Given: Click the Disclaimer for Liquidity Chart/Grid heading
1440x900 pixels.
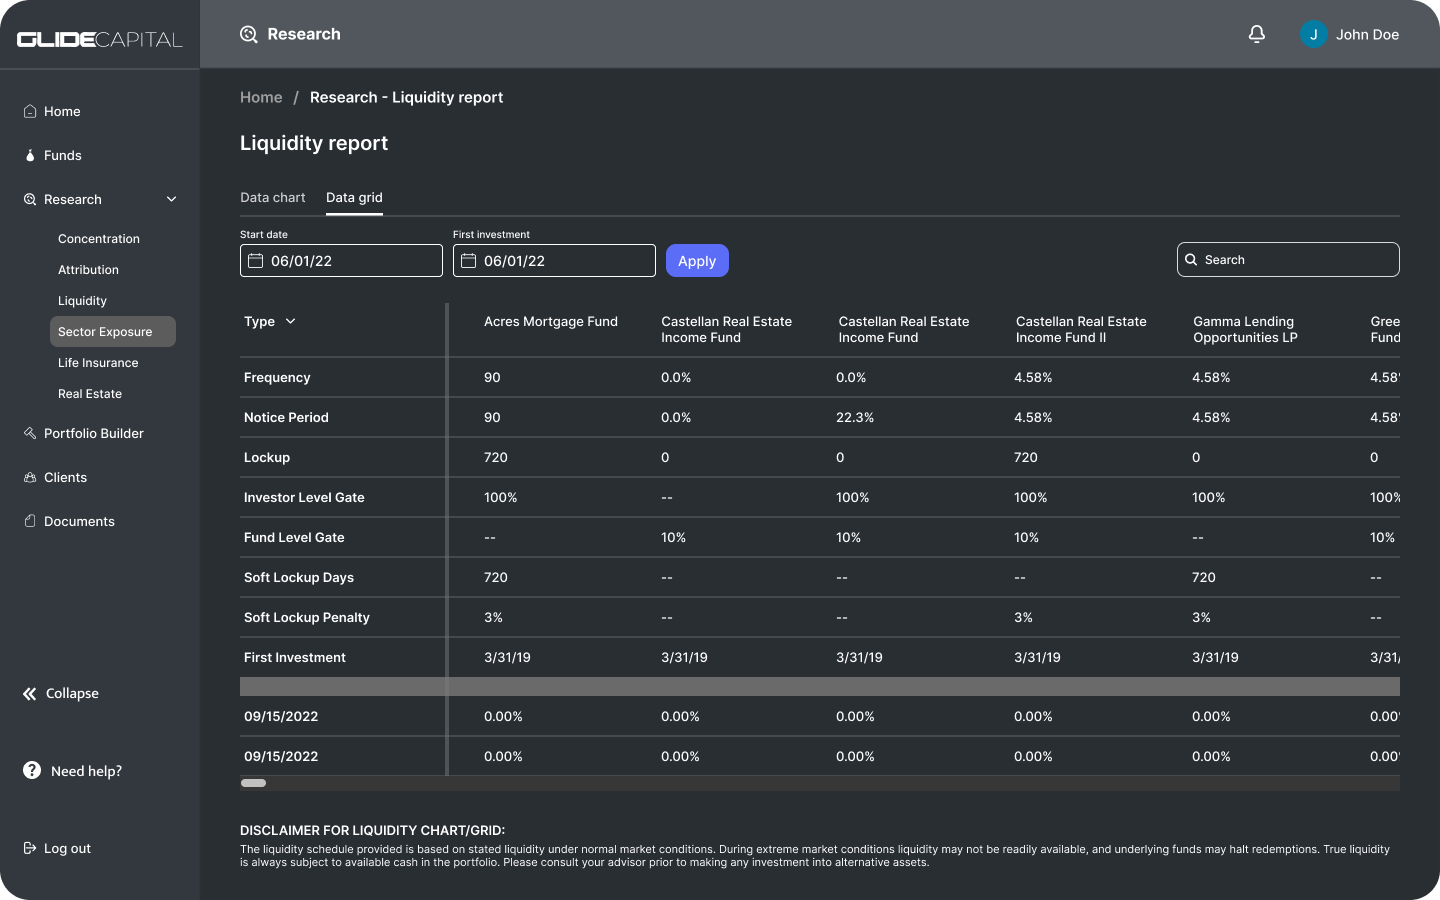Looking at the screenshot, I should point(372,830).
